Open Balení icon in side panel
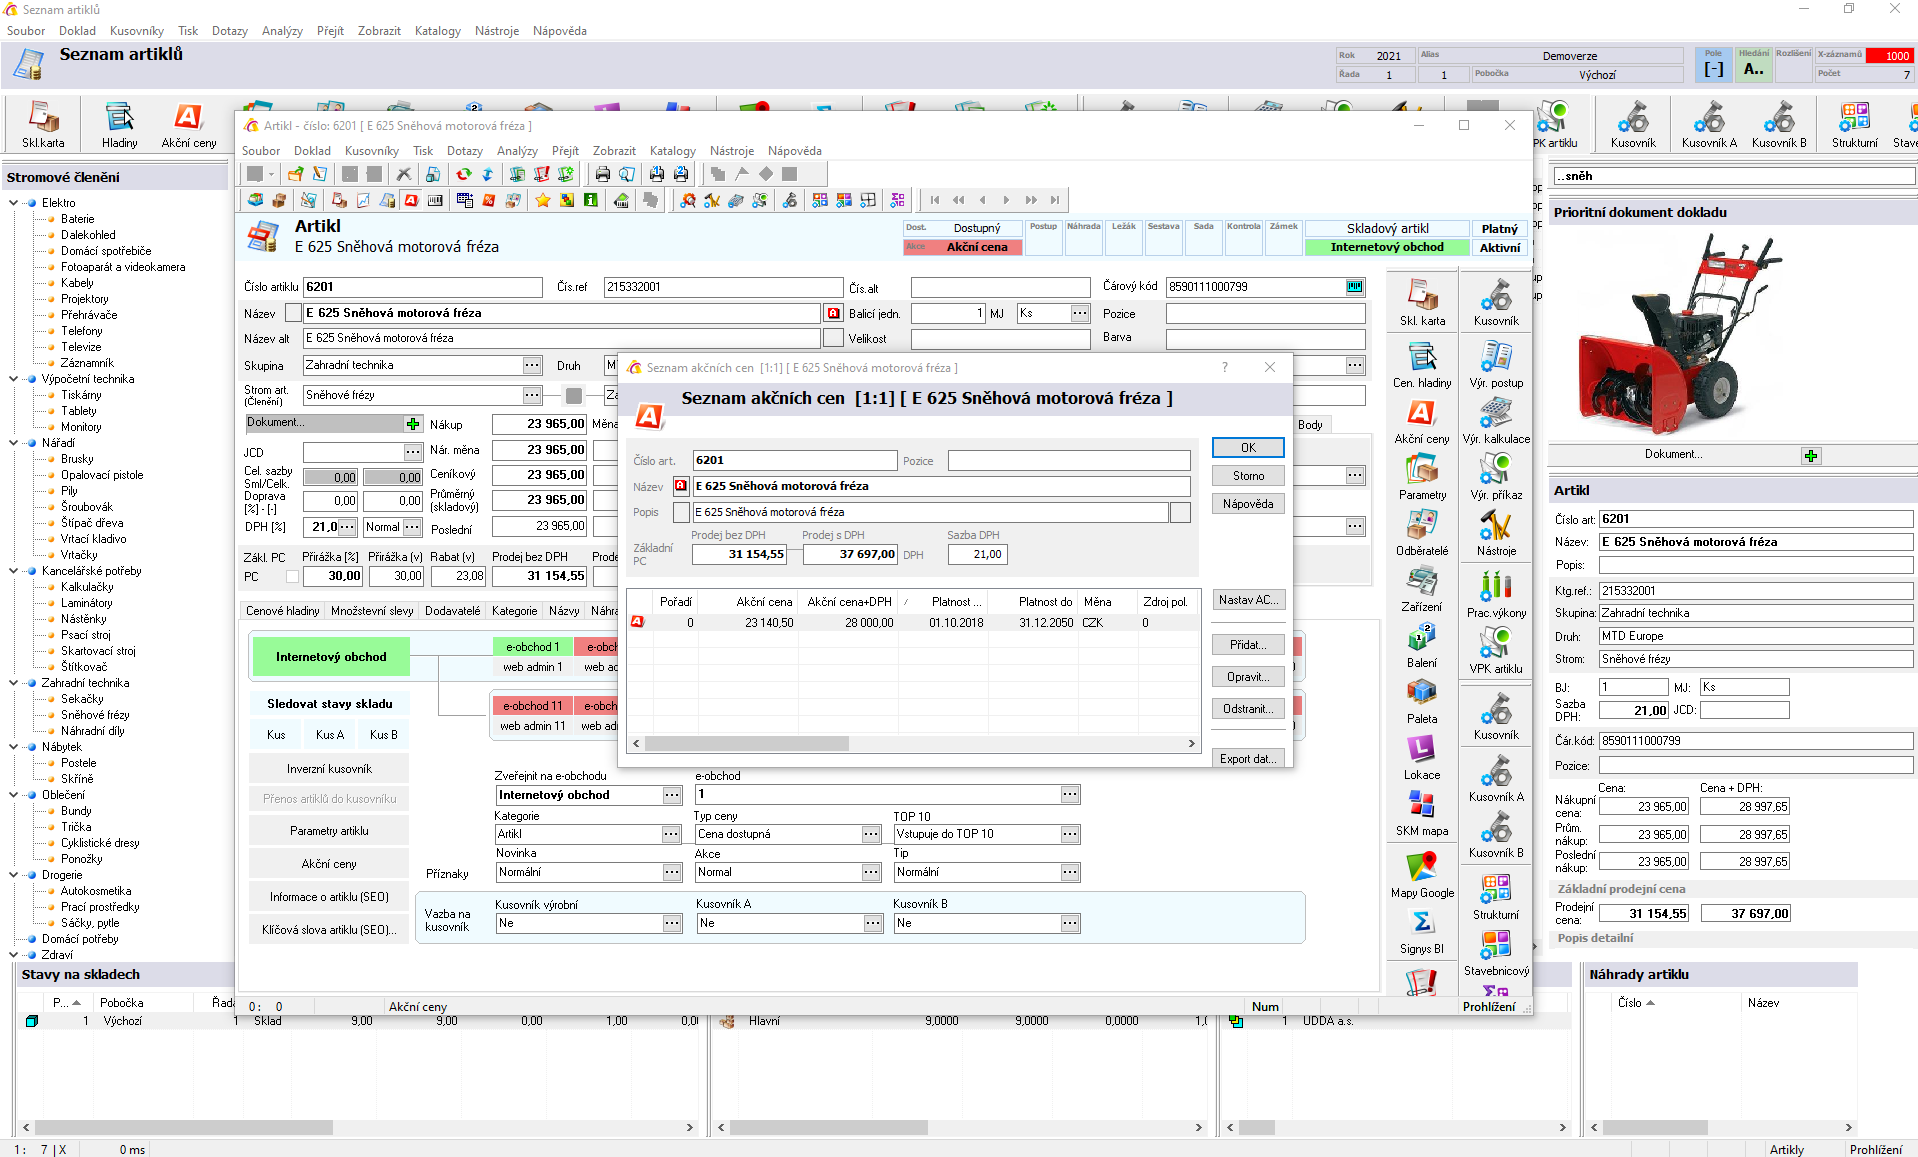Viewport: 1918px width, 1157px height. click(x=1422, y=644)
